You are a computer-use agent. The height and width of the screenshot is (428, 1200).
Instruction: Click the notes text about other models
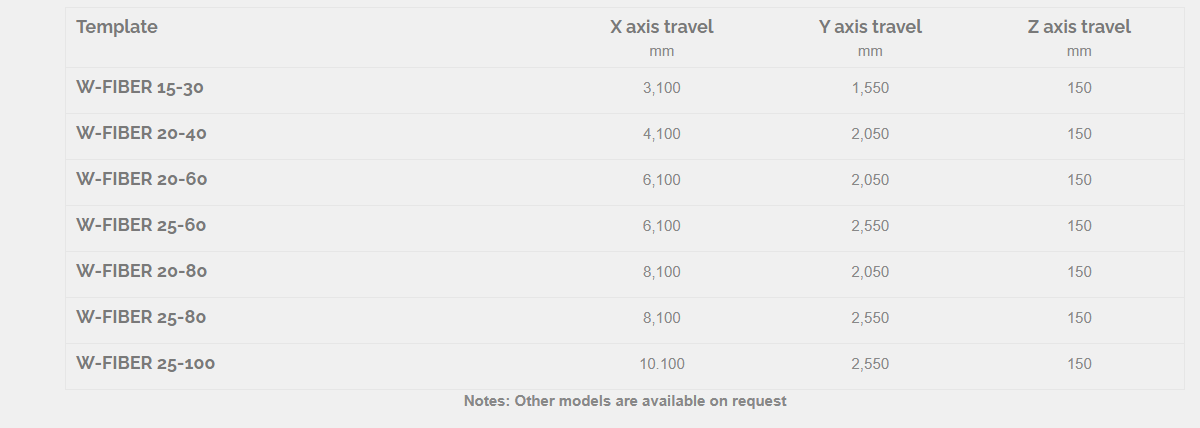625,401
